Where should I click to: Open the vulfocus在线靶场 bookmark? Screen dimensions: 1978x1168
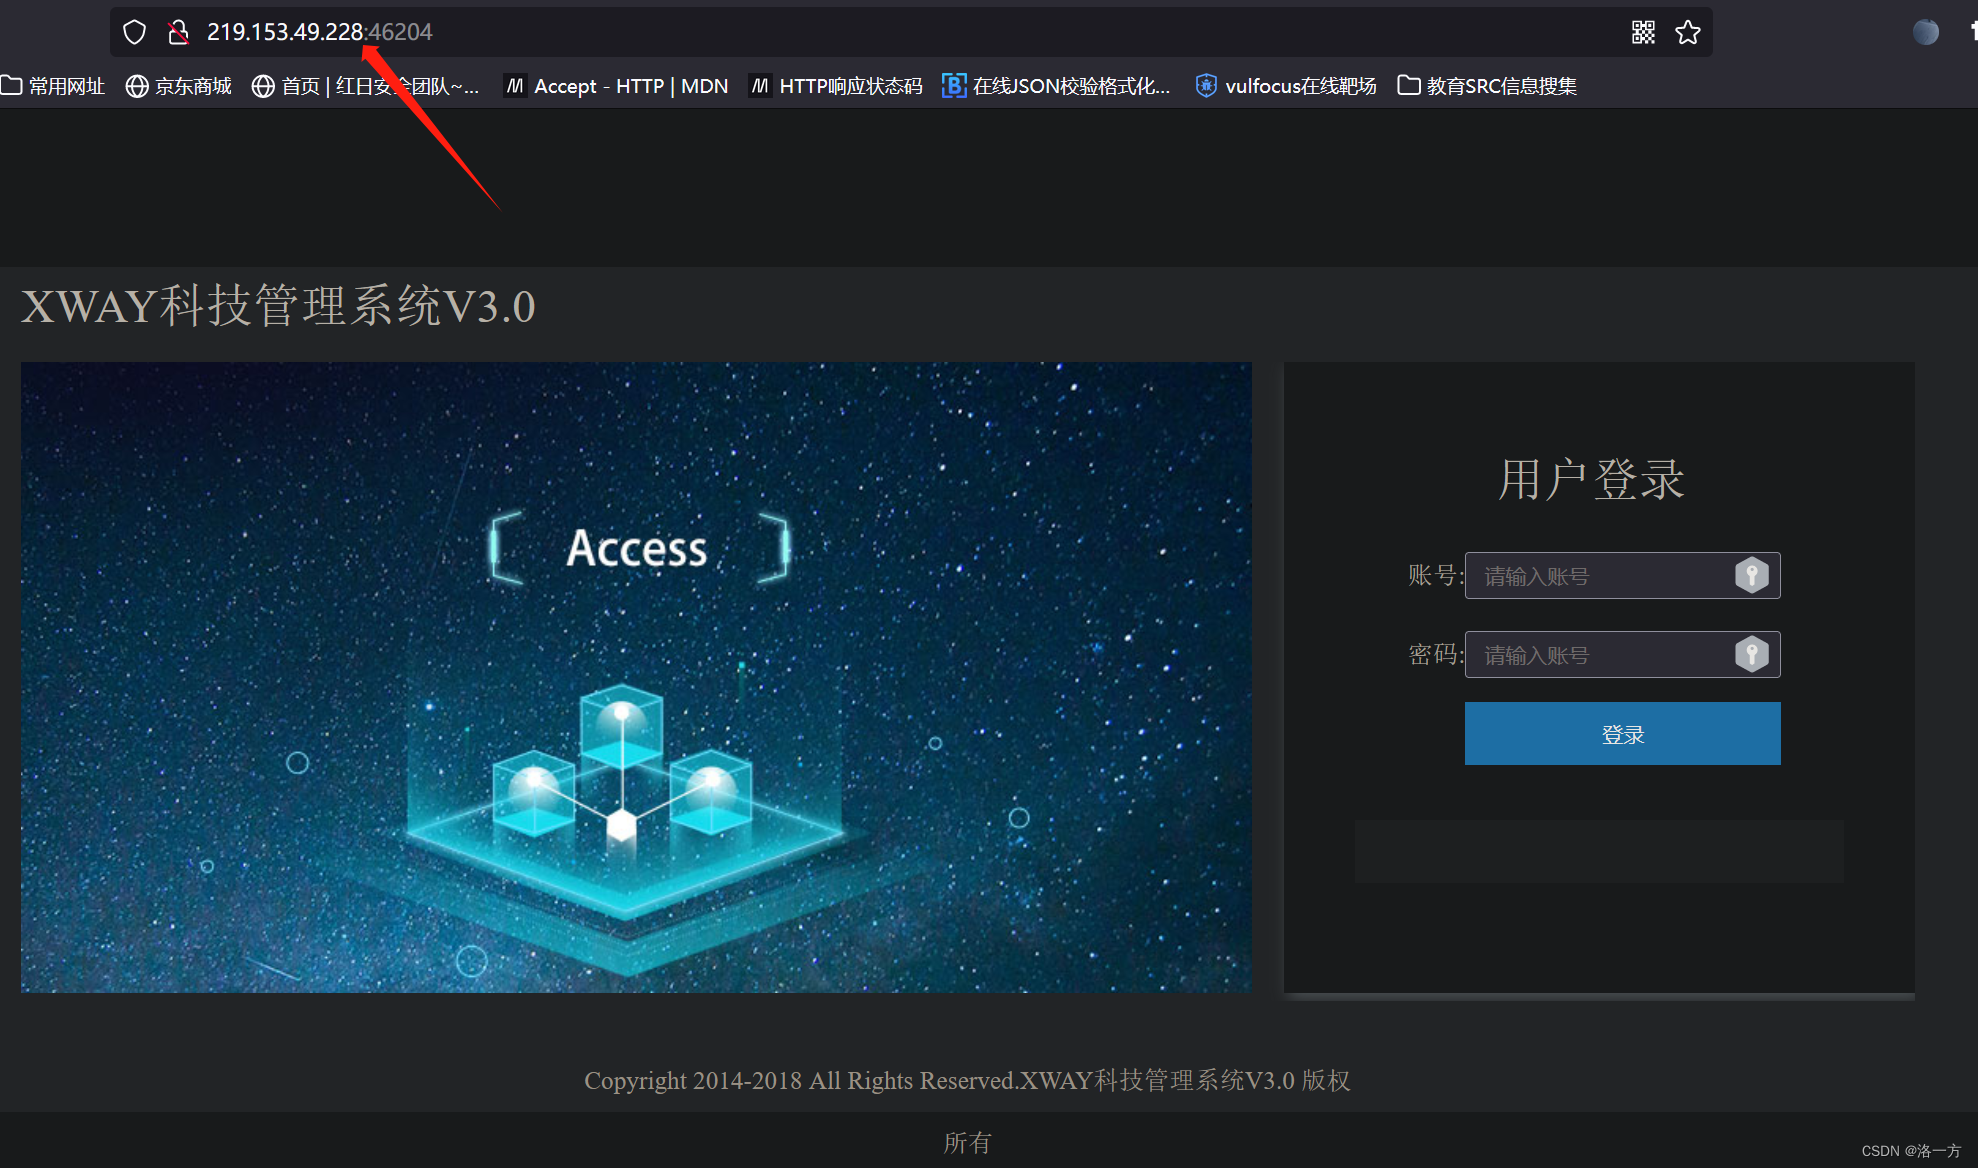click(x=1286, y=86)
